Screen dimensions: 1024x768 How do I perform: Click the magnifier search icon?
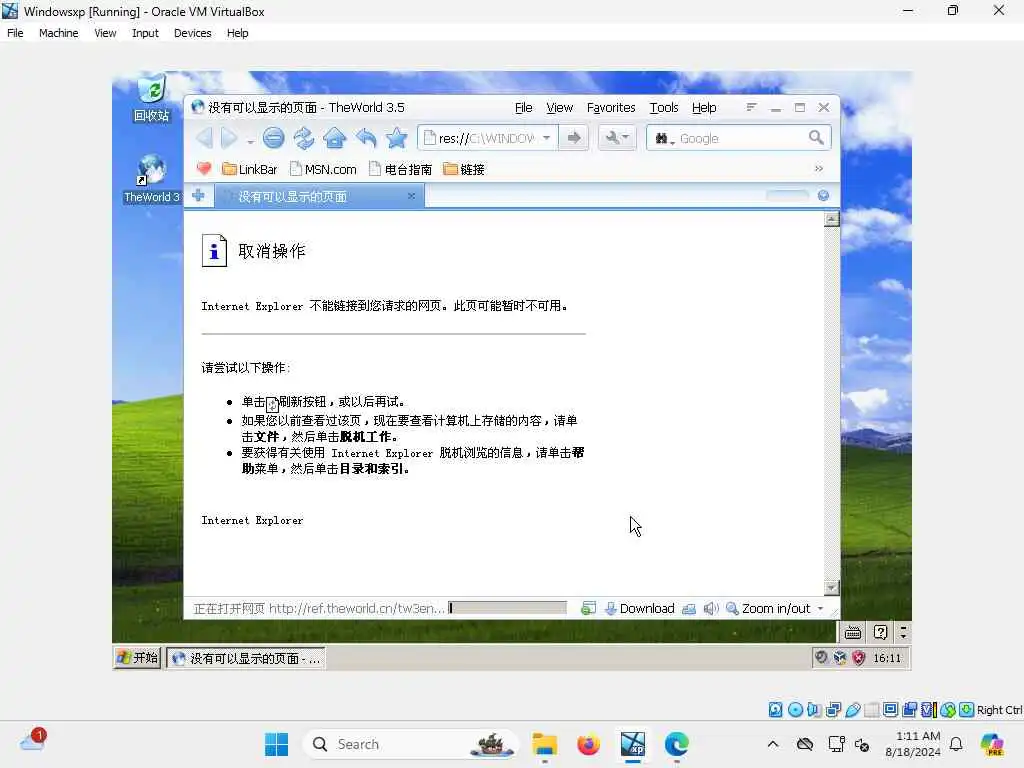pyautogui.click(x=816, y=137)
